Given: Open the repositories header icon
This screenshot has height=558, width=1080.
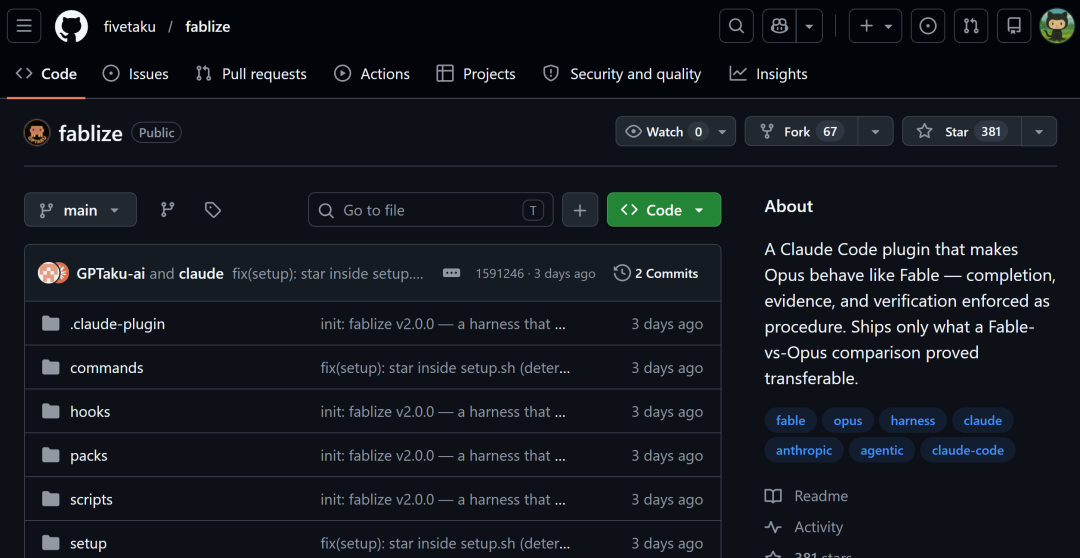Looking at the screenshot, I should (x=1014, y=26).
